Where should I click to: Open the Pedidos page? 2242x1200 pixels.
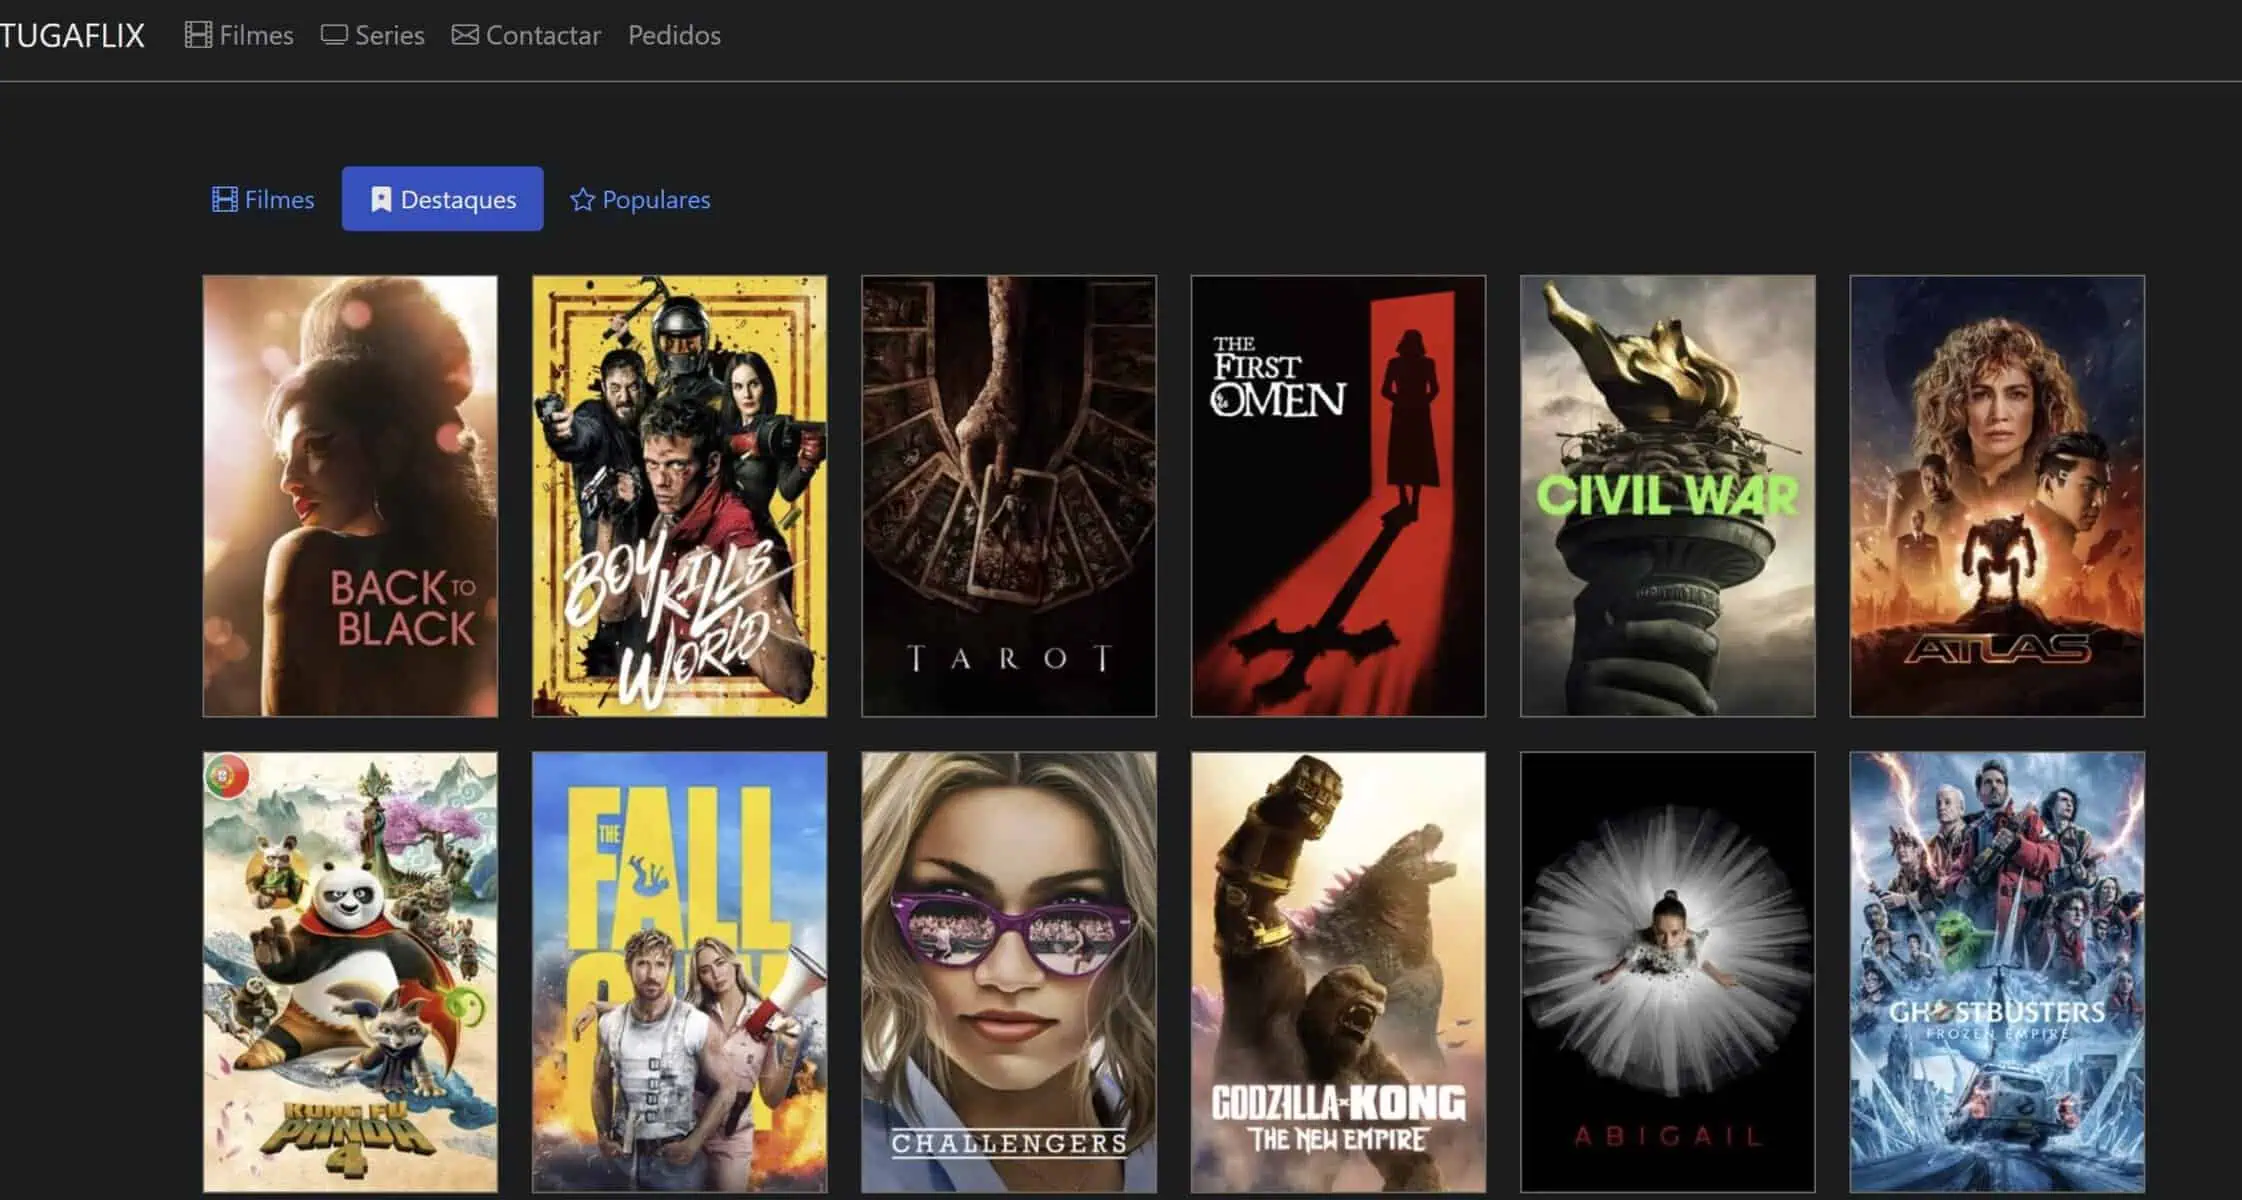point(674,36)
